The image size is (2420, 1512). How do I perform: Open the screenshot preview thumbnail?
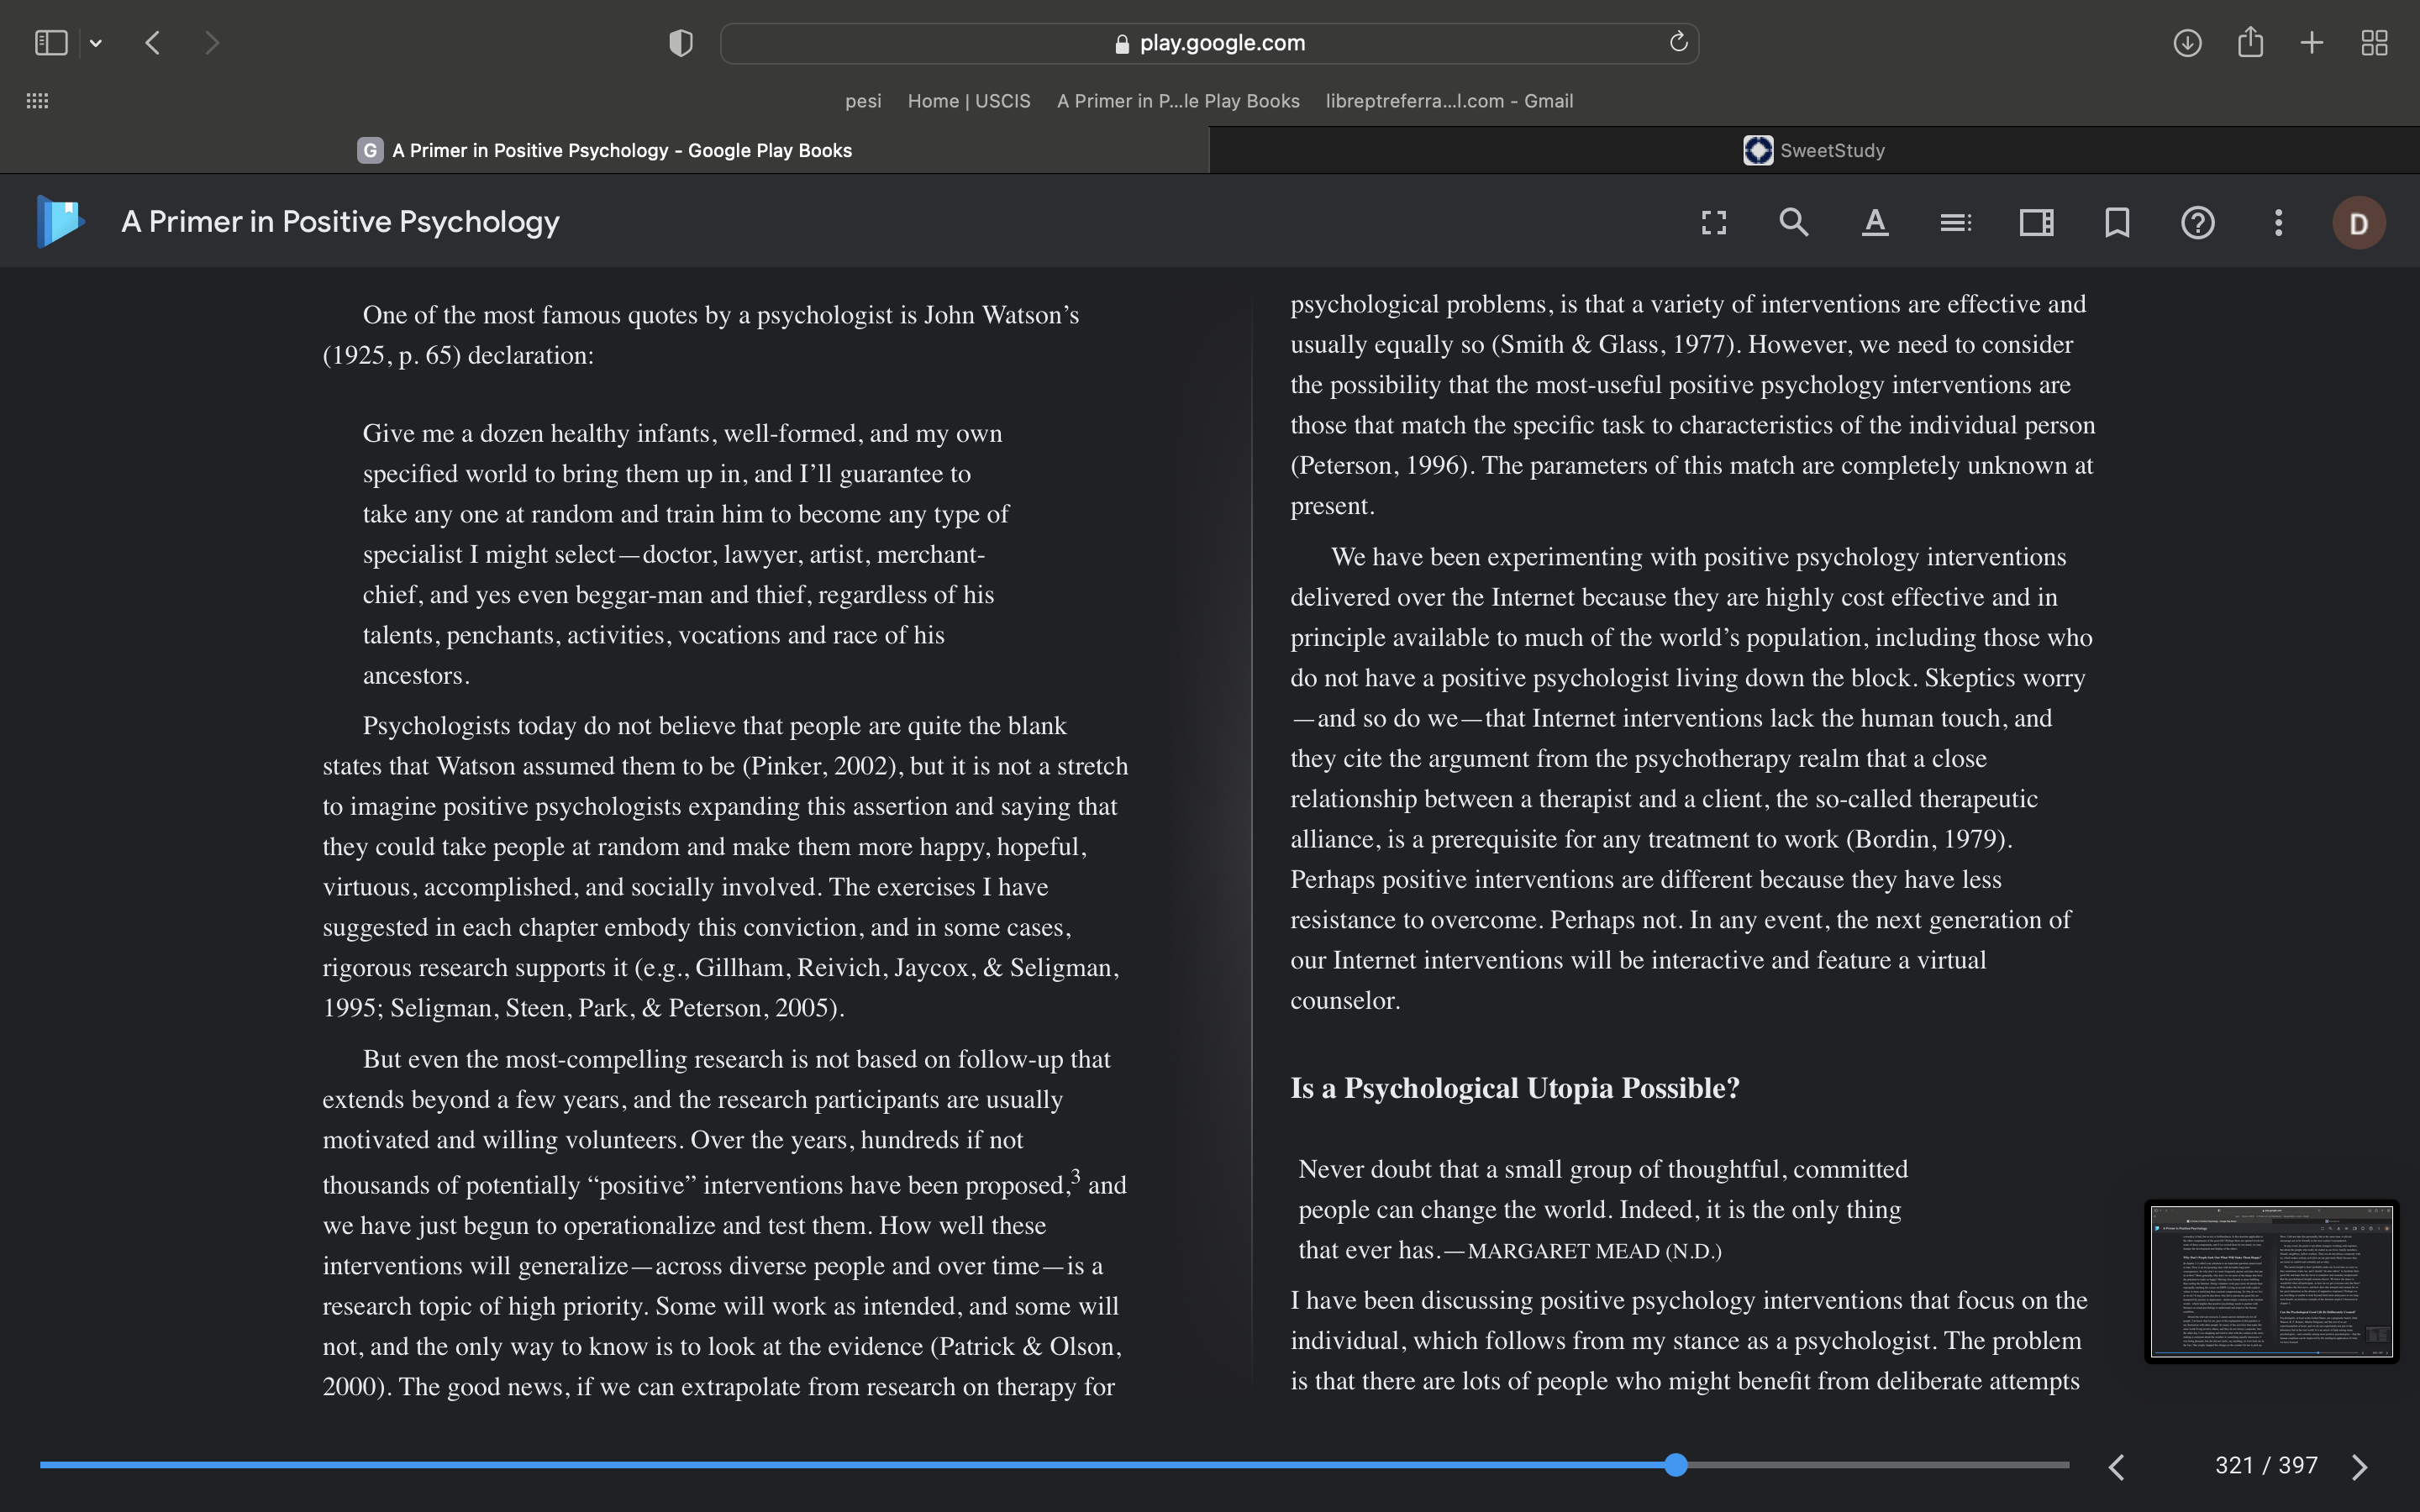[2271, 1281]
